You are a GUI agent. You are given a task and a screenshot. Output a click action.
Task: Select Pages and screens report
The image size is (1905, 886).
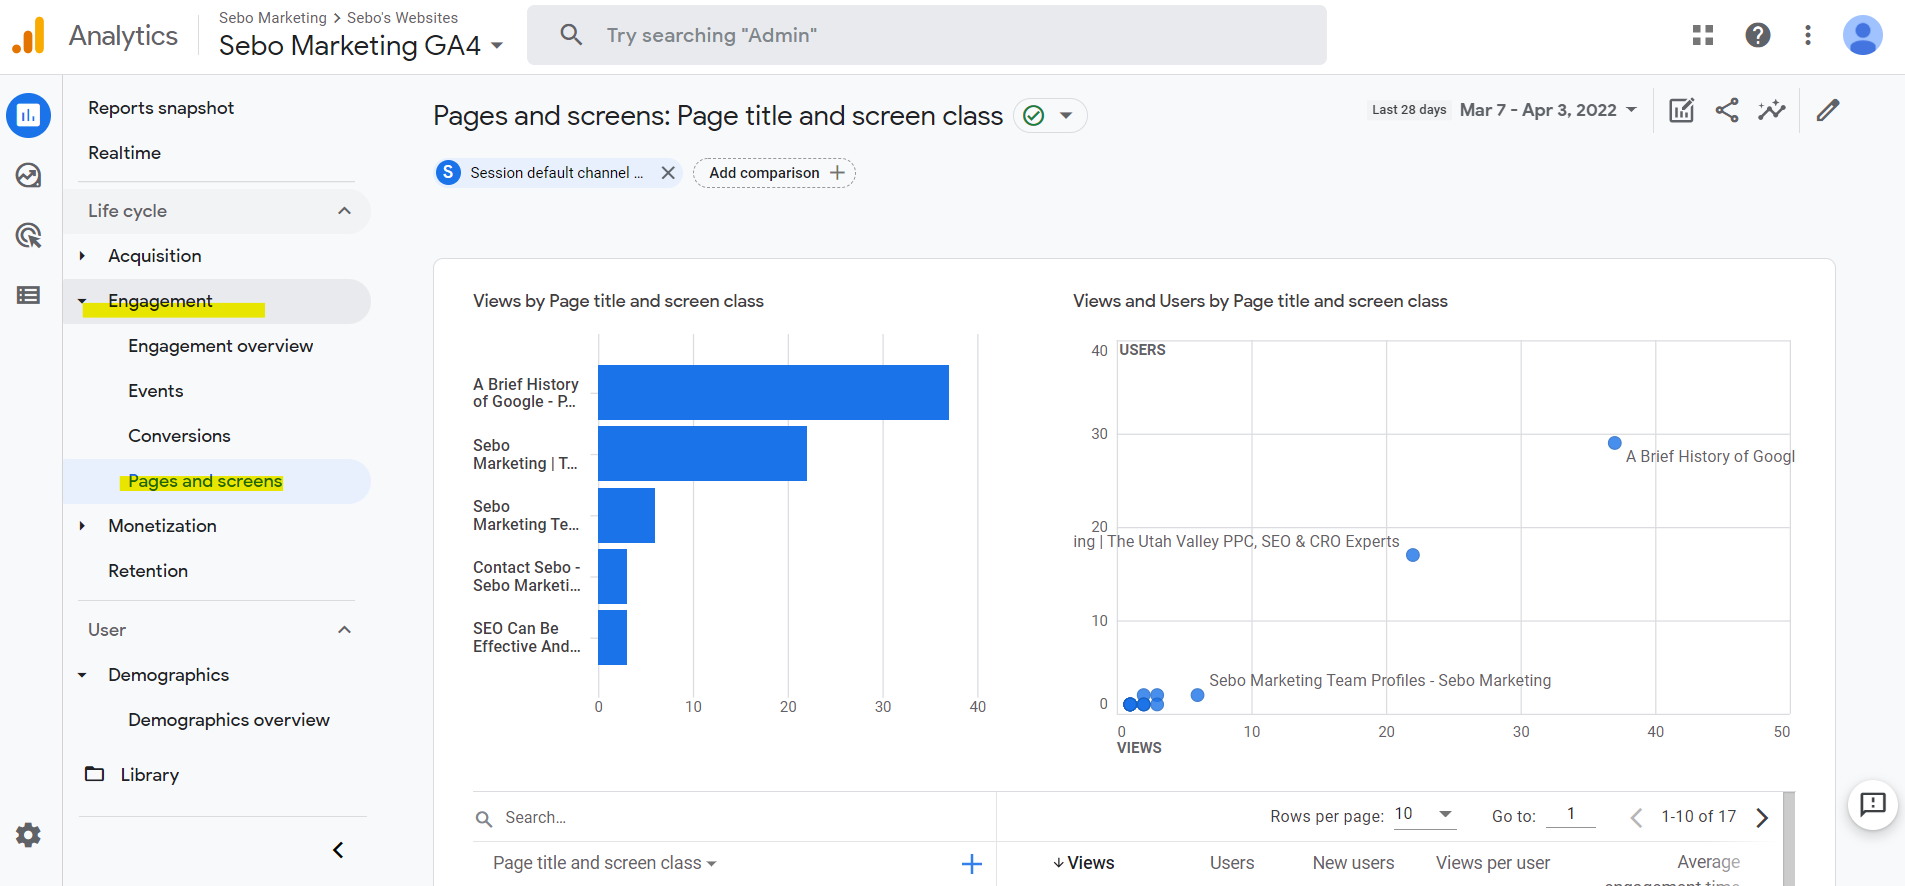point(205,481)
